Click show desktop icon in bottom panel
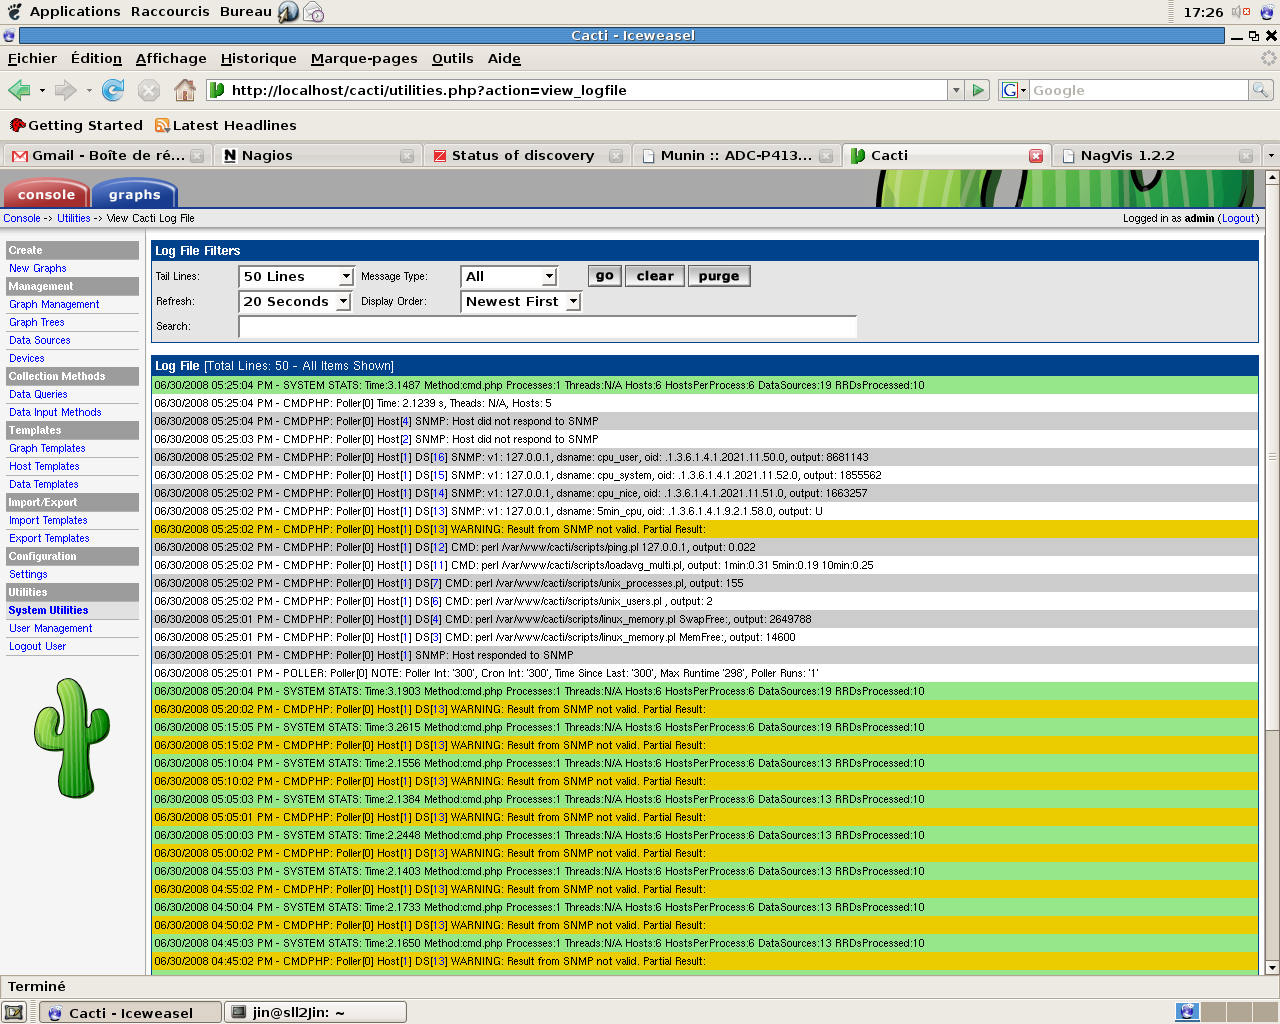The image size is (1280, 1024). click(x=14, y=1012)
